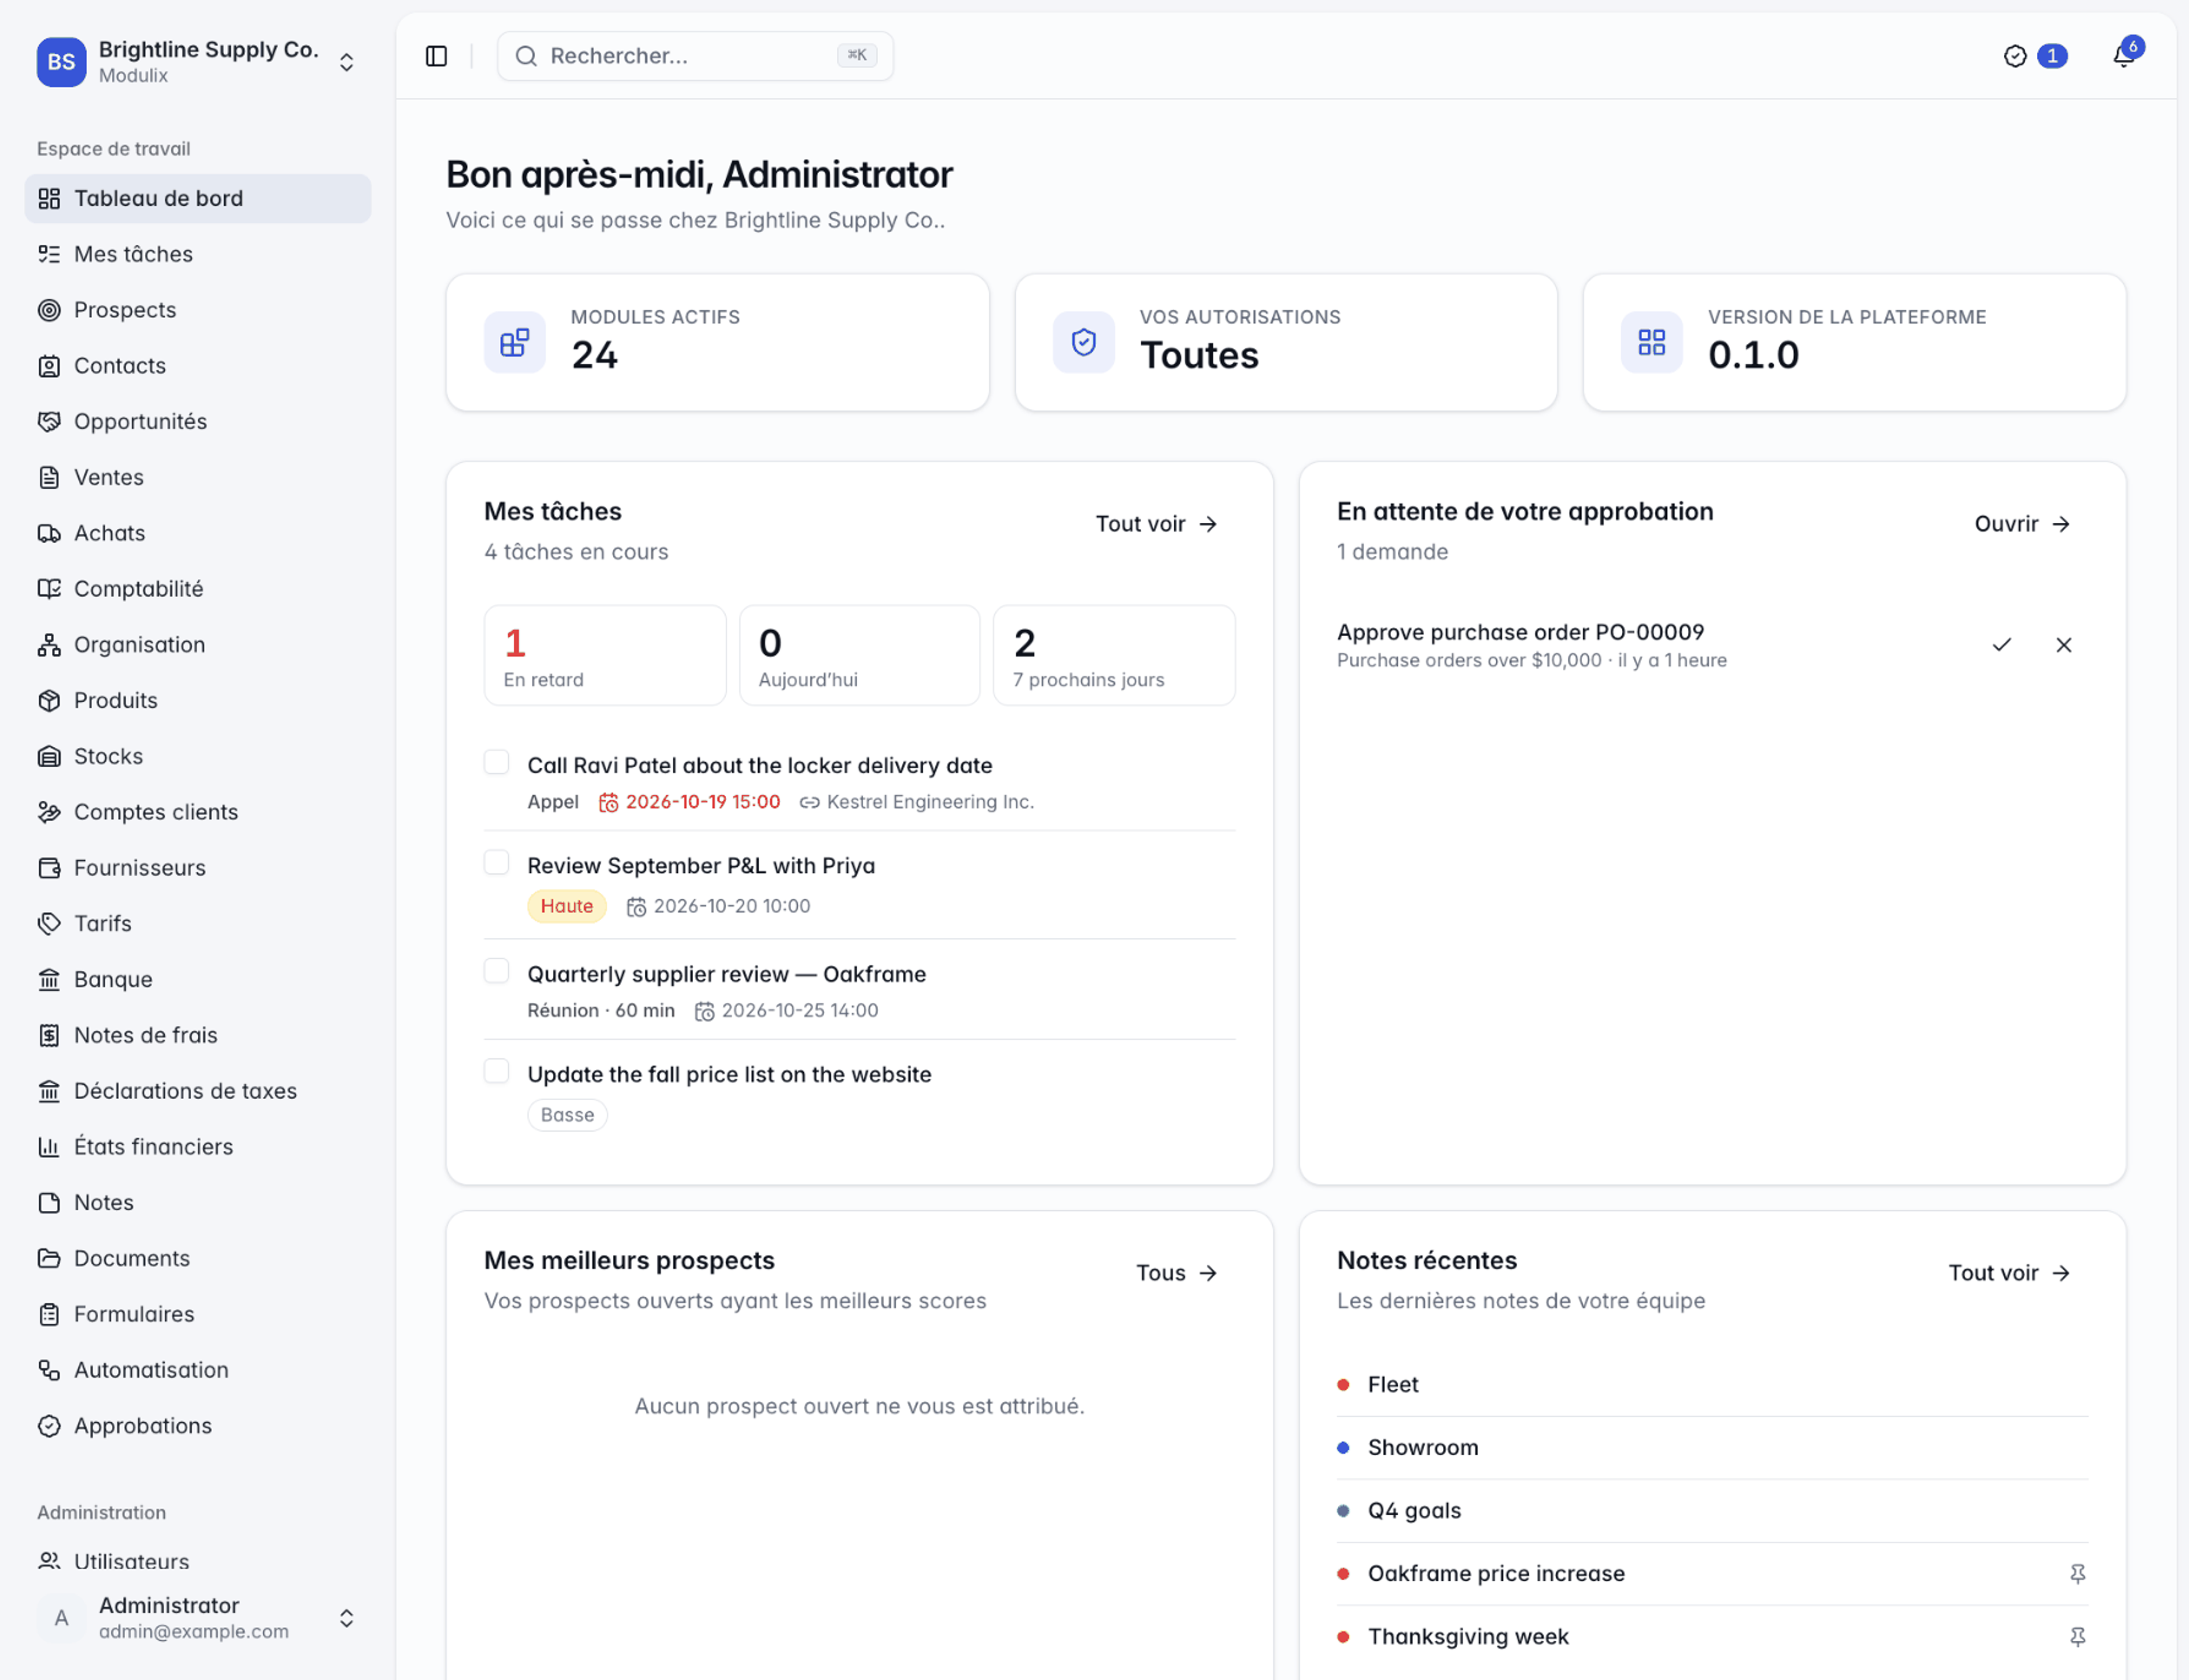Click the shield icon in Vos autorisations

click(x=1083, y=343)
